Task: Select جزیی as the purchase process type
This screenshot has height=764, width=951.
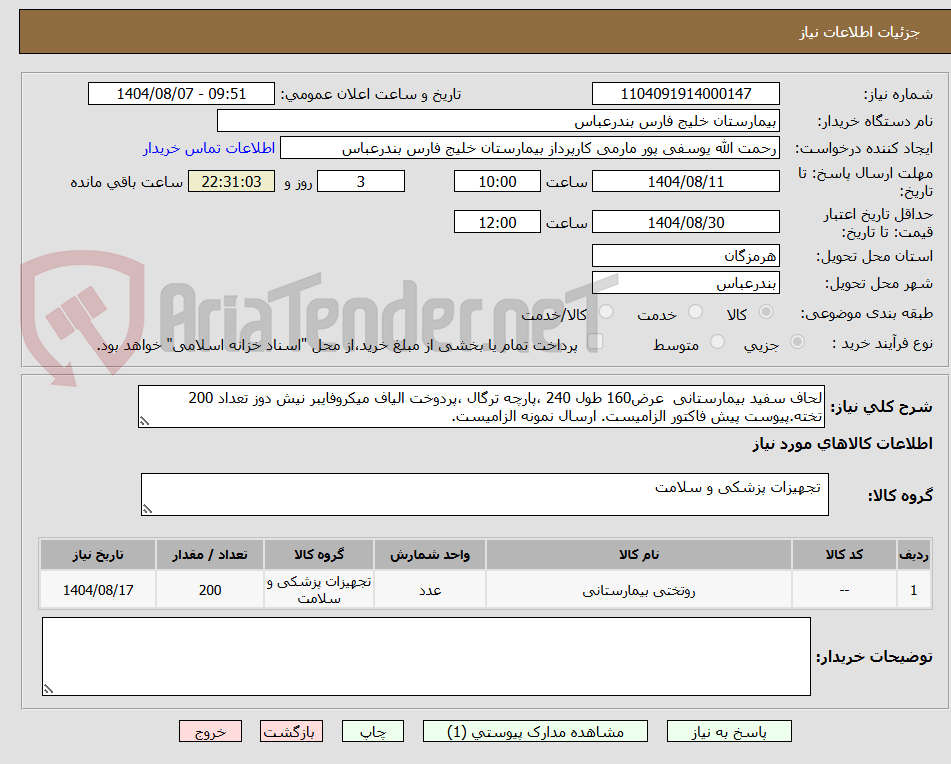Action: click(797, 341)
